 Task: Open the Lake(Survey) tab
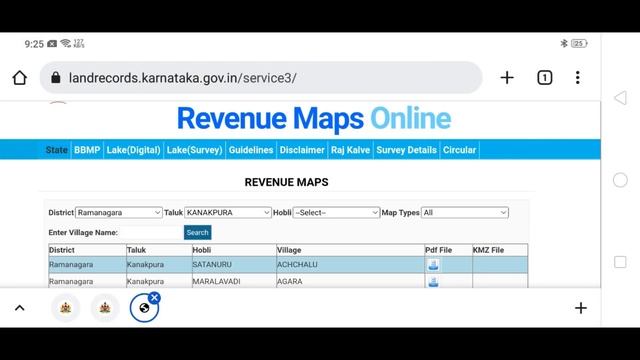[x=194, y=150]
